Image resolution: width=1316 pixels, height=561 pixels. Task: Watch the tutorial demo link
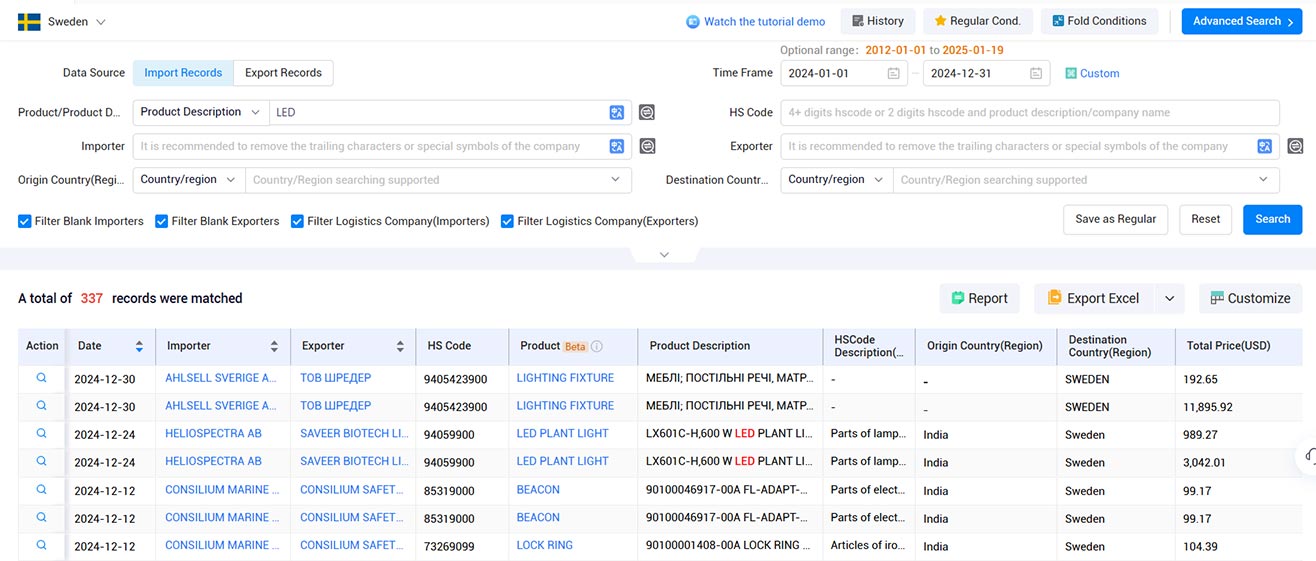756,21
